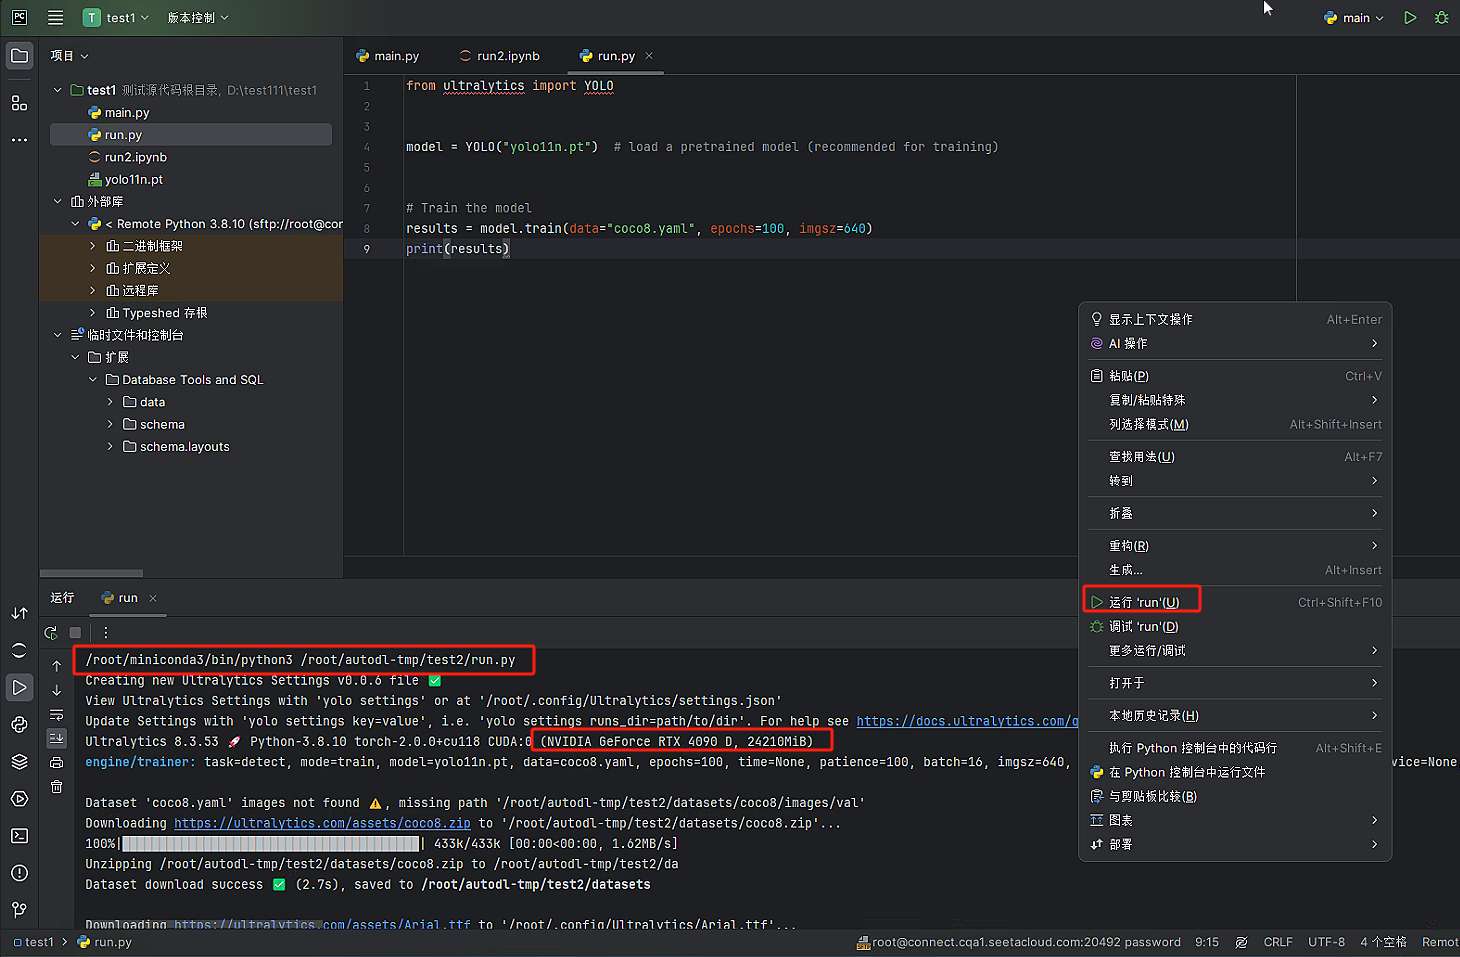Expand the 二进制框架 node
This screenshot has width=1460, height=957.
tap(93, 246)
